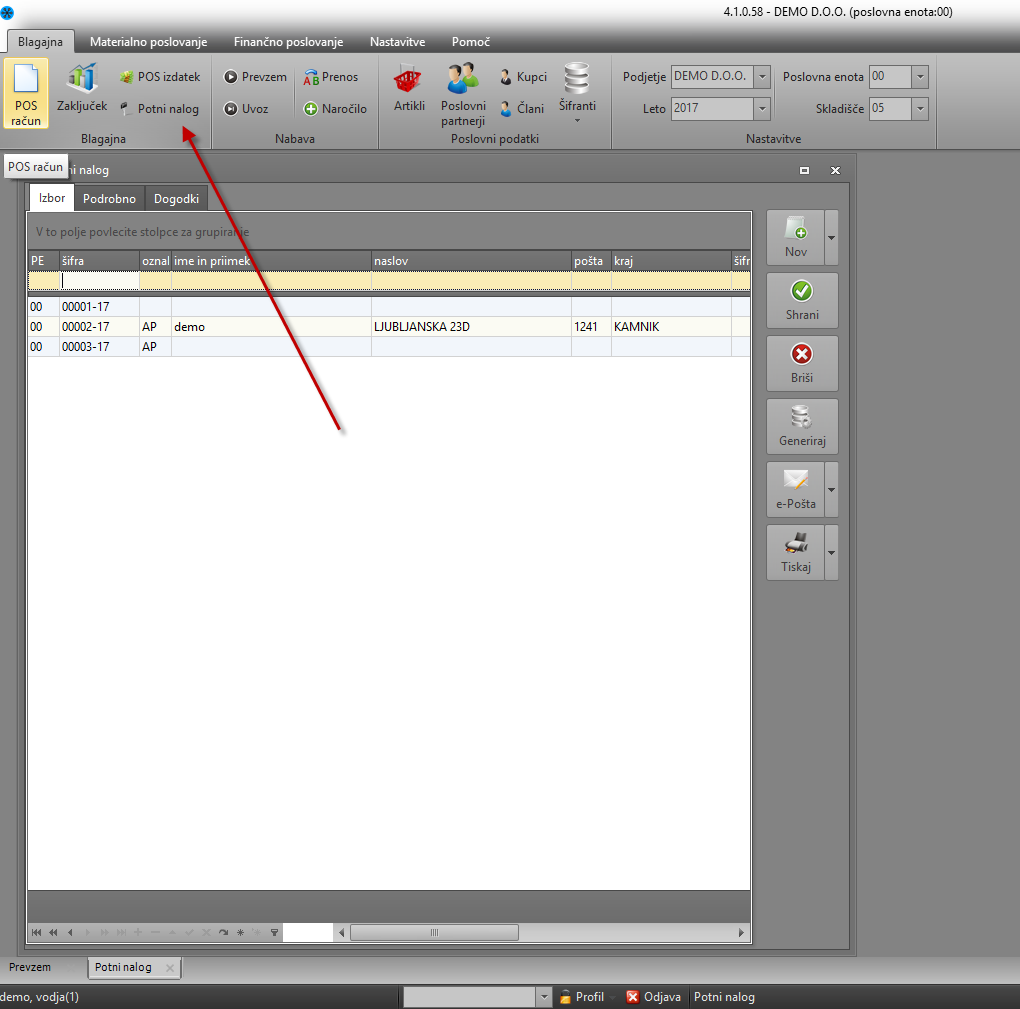
Task: Expand the e-Pošta dropdown arrow
Action: (x=831, y=490)
